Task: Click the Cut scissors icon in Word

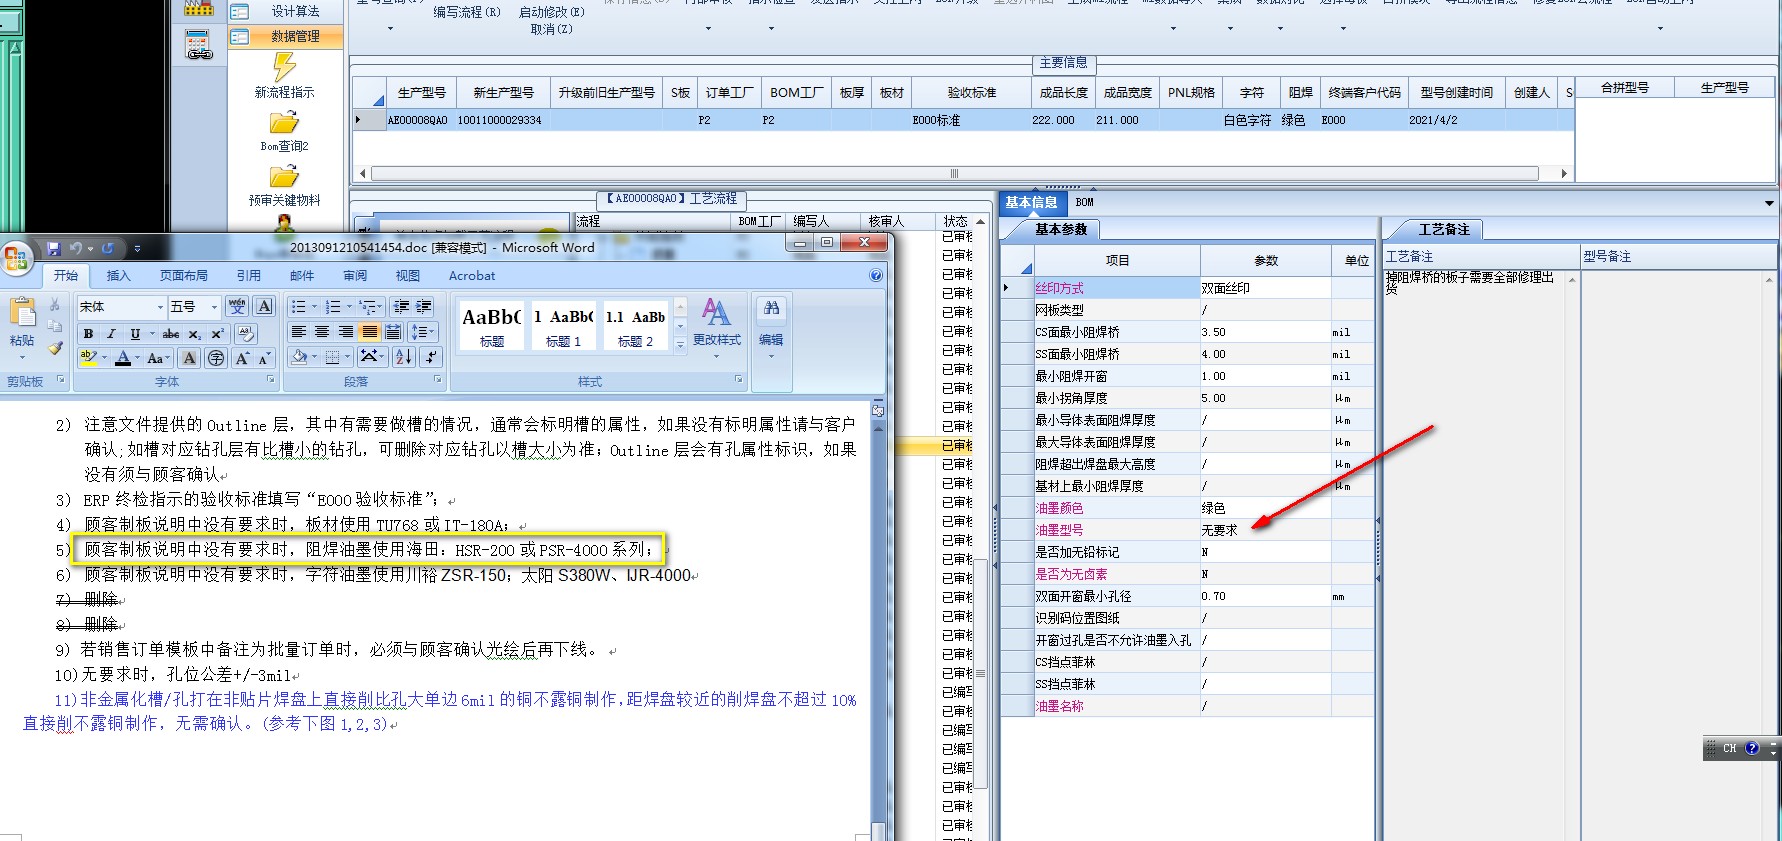Action: pyautogui.click(x=55, y=305)
